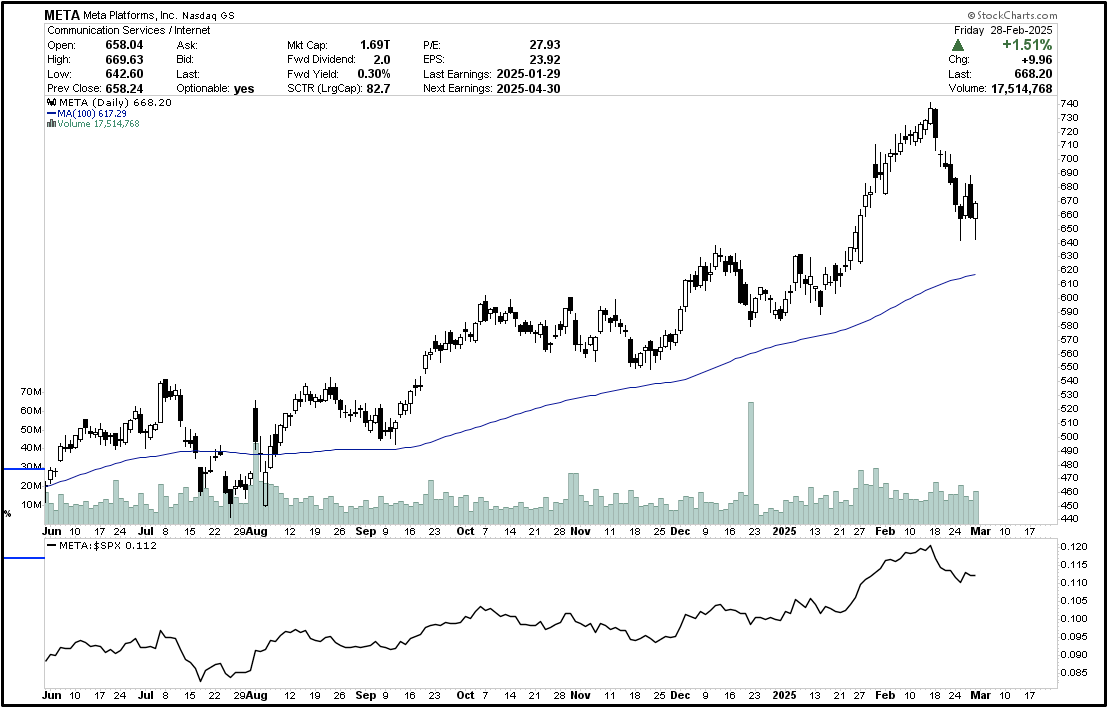Screen dimensions: 1108x708
Task: Click the Prev Close value 658.24
Action: 124,89
